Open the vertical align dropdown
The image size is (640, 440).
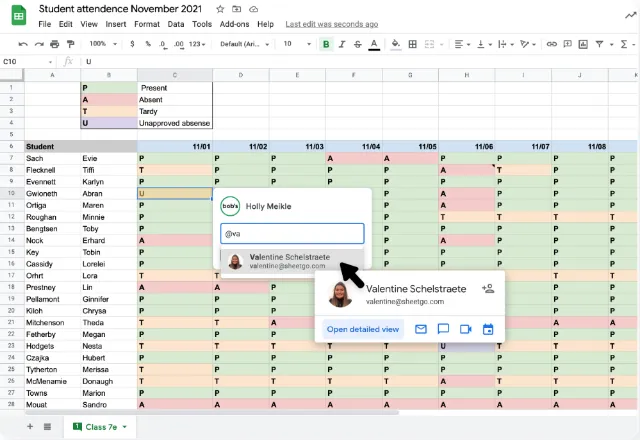click(484, 44)
